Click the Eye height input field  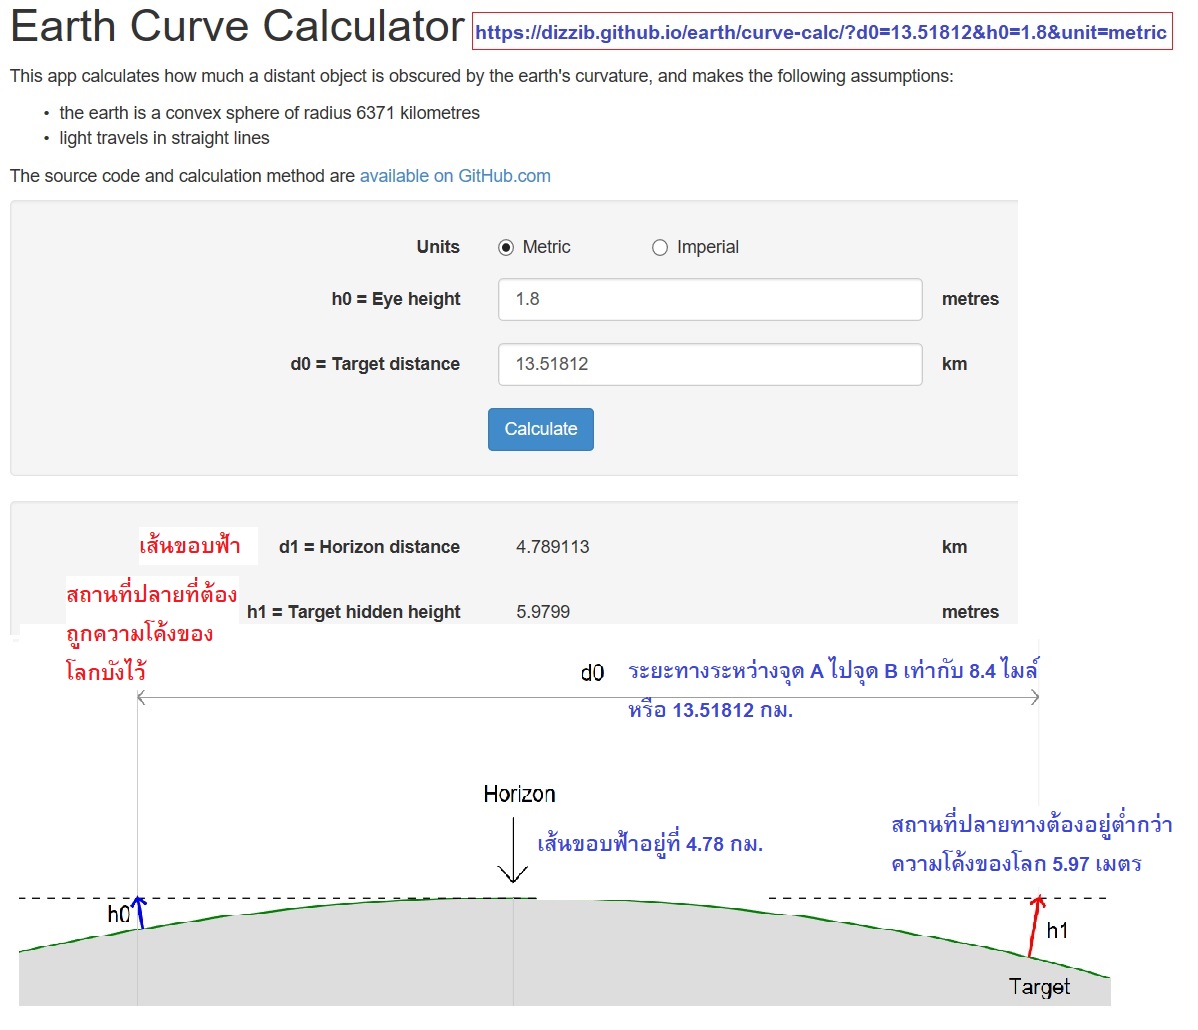tap(709, 298)
